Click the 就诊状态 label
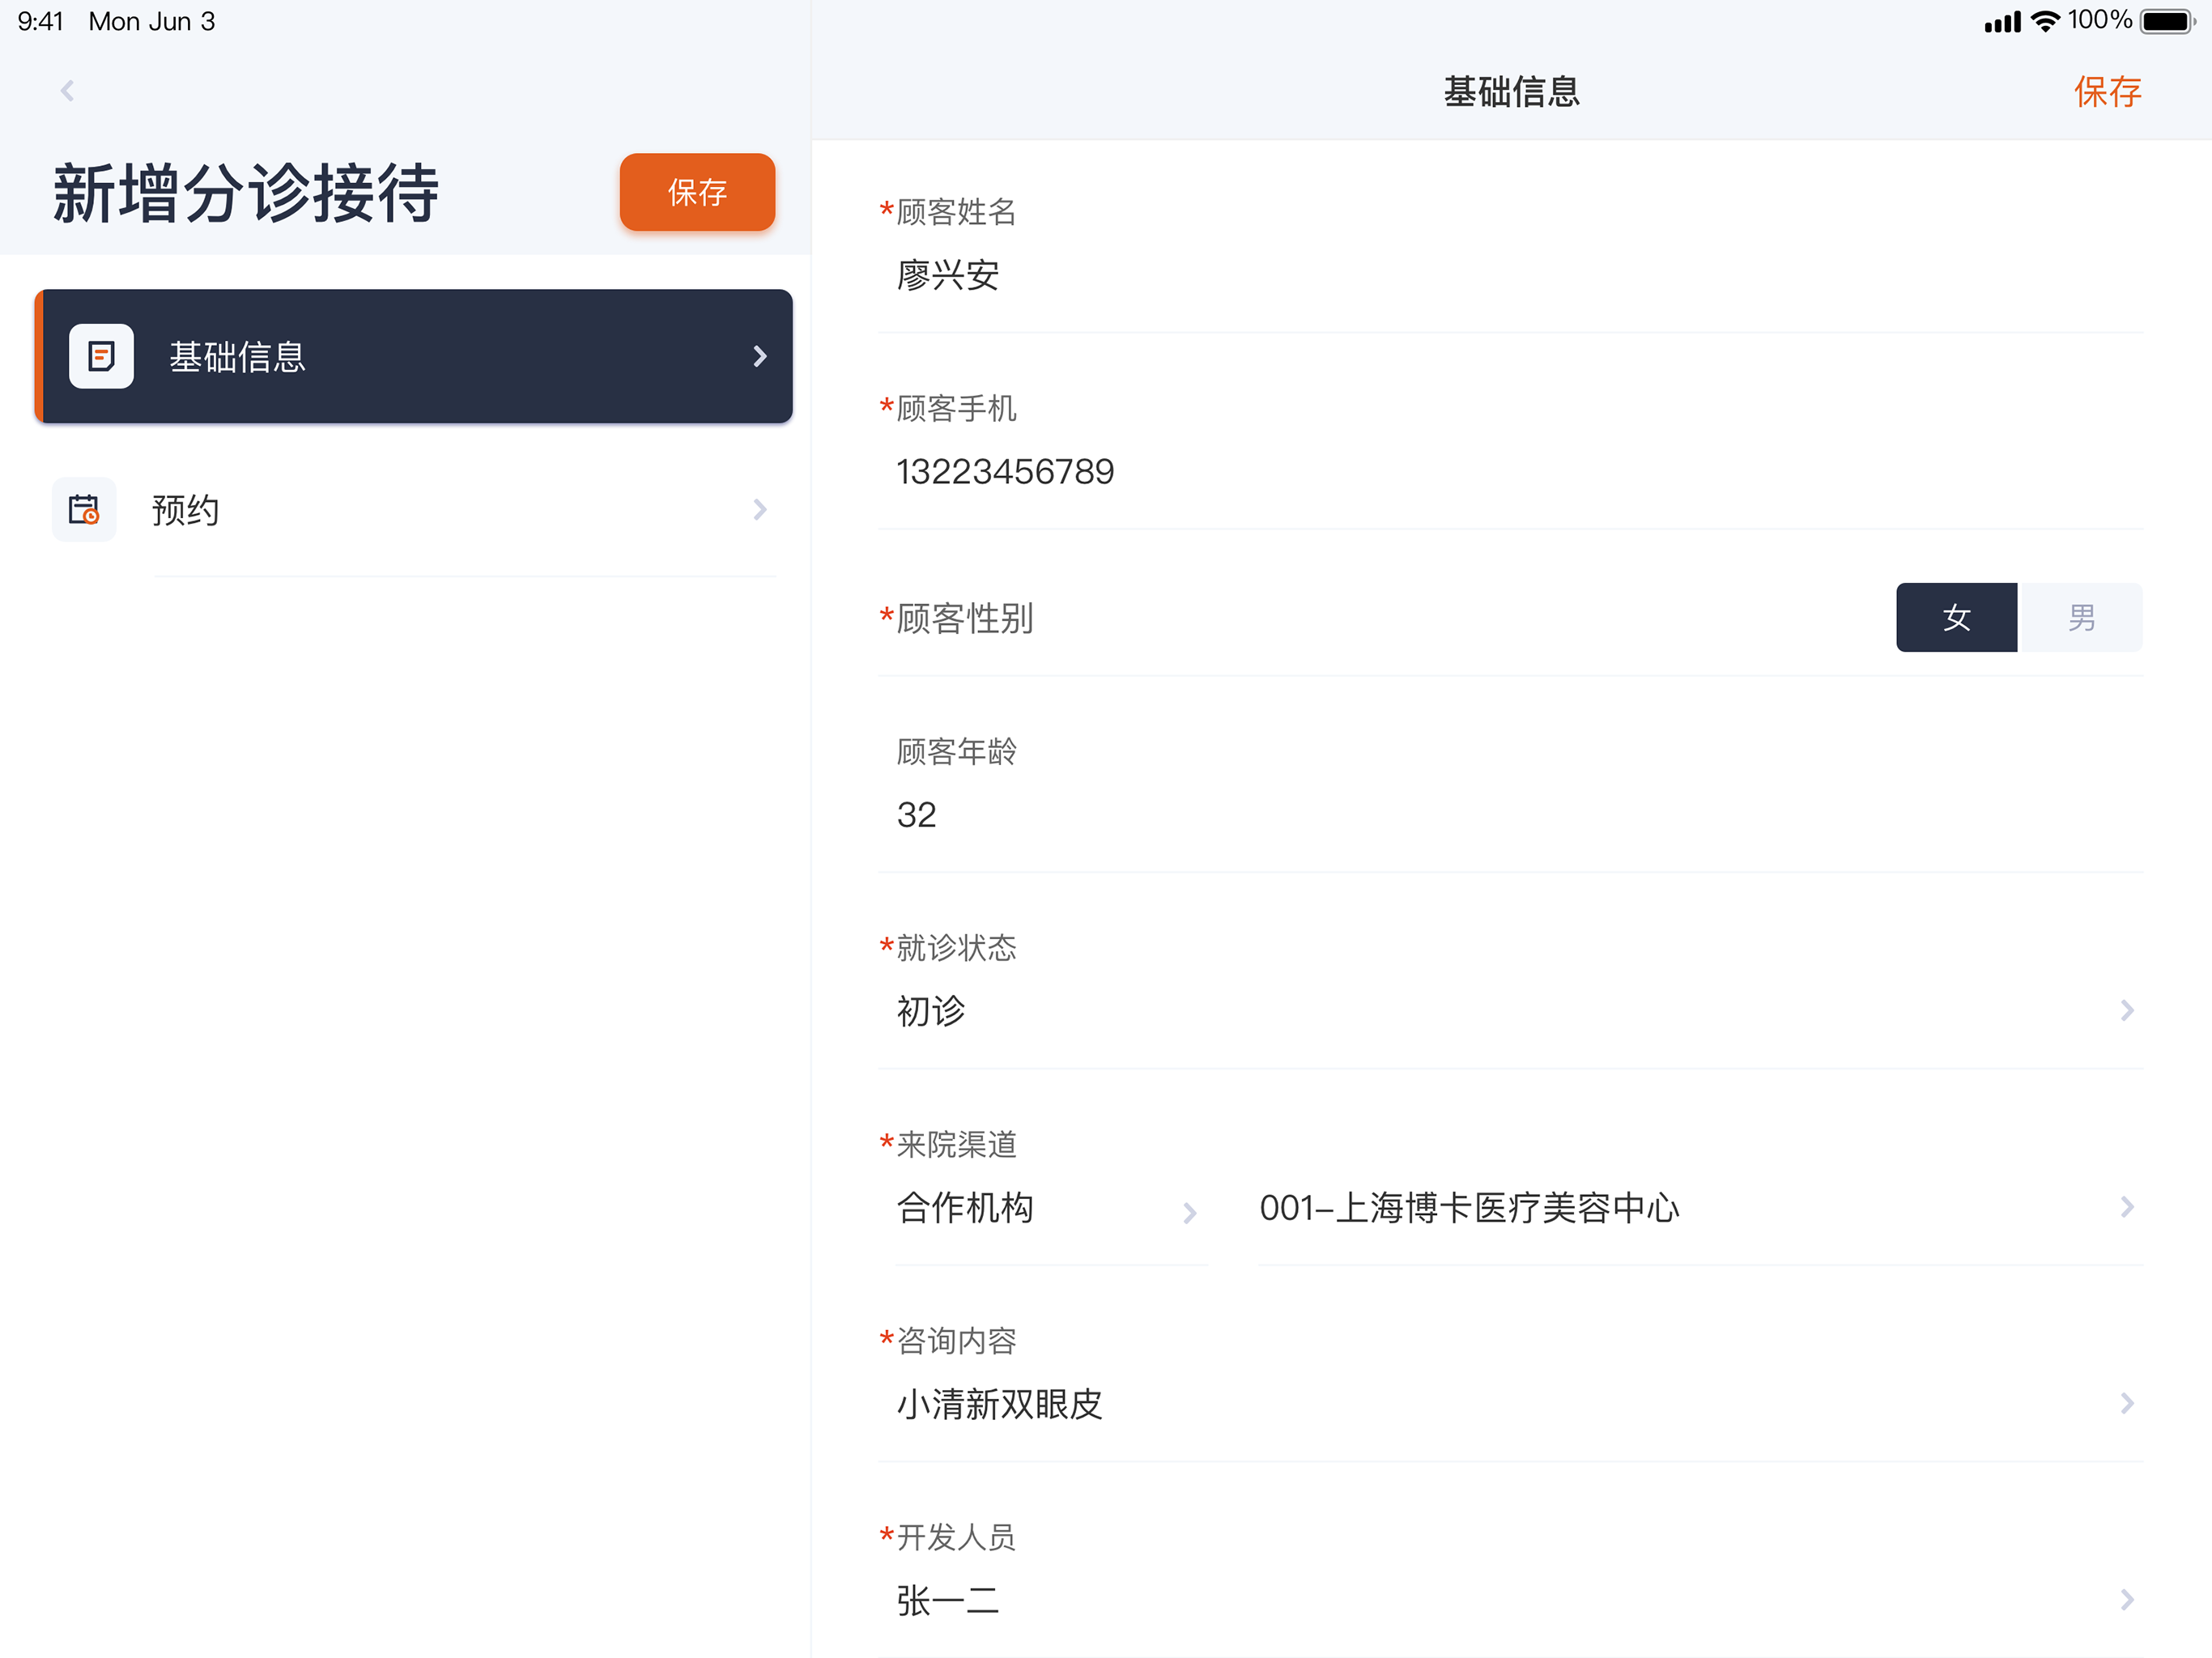Screen dimensions: 2212x1658 point(956,948)
